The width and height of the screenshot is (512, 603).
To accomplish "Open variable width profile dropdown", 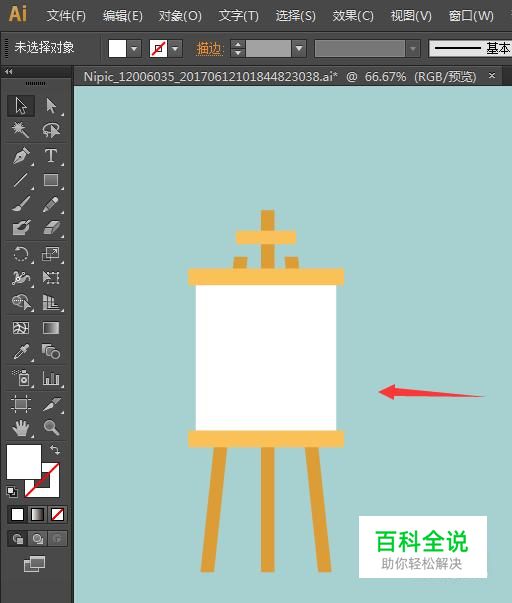I will click(413, 49).
